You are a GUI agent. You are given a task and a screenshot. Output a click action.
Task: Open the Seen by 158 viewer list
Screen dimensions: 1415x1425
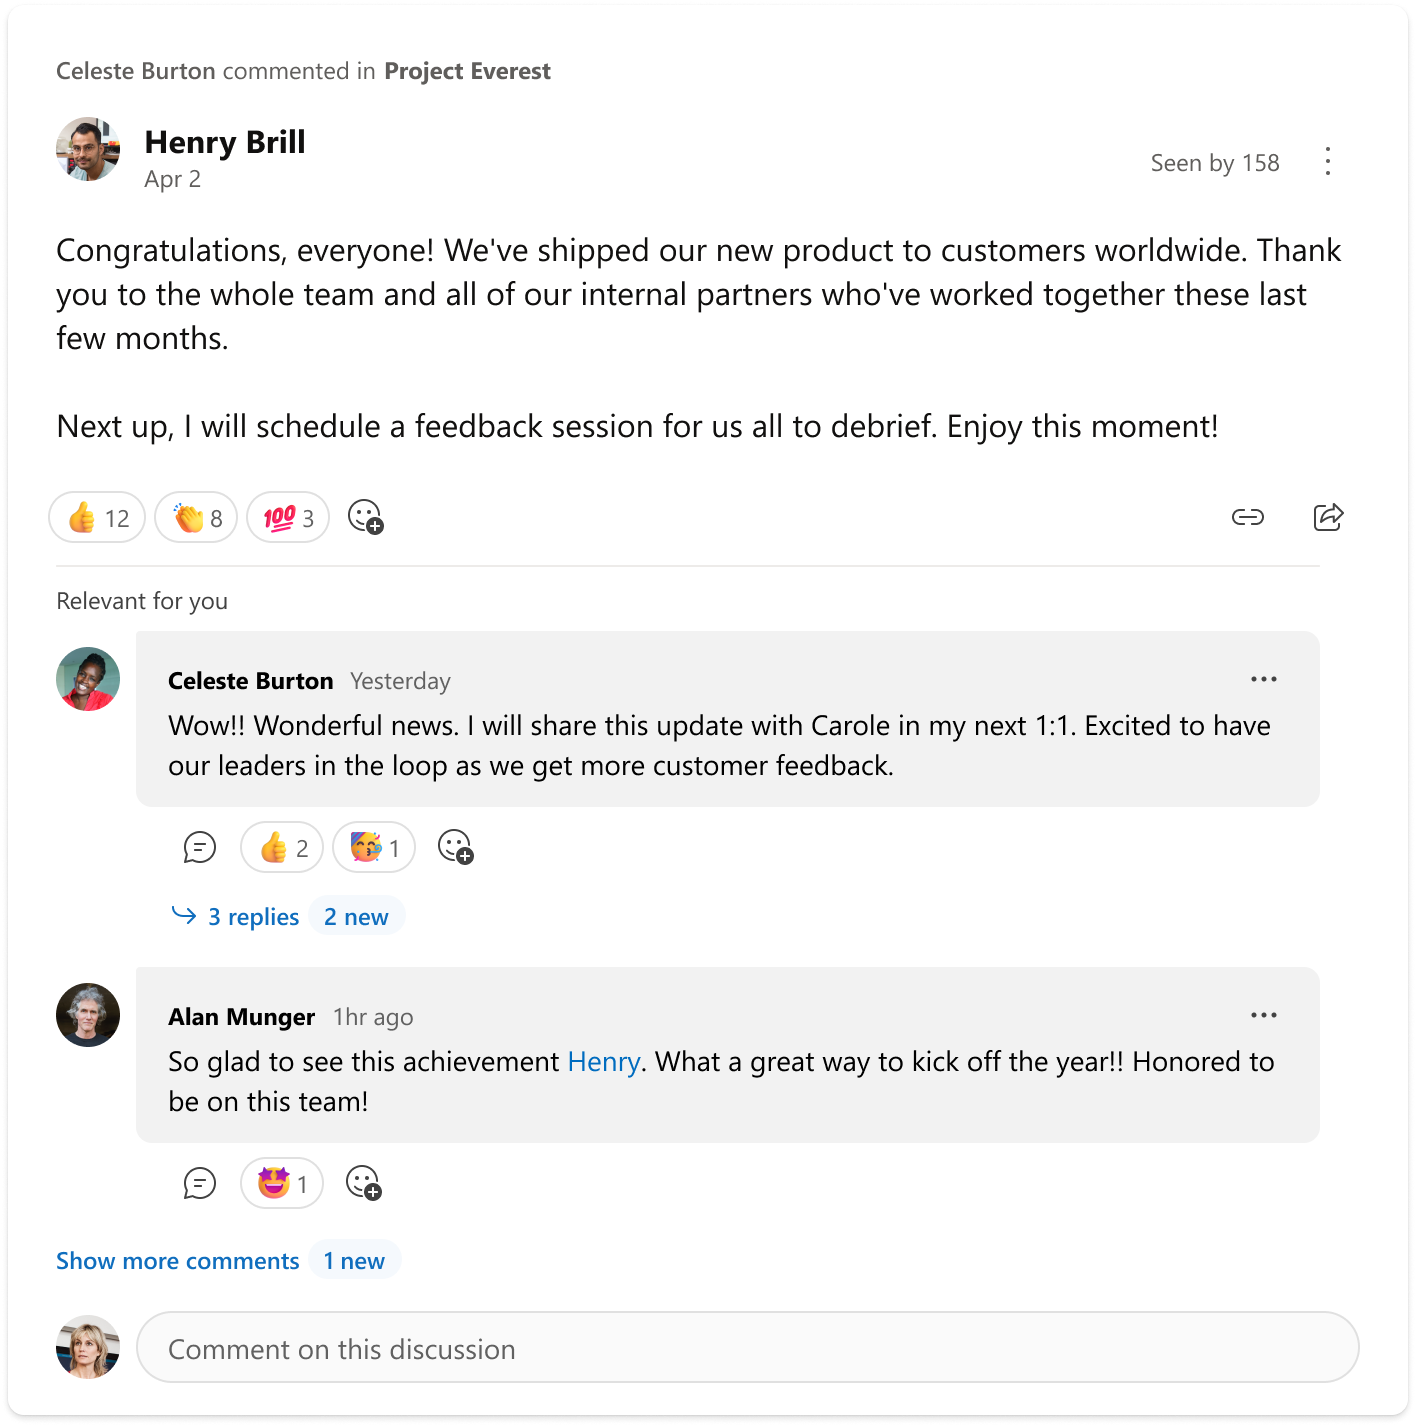click(x=1215, y=162)
